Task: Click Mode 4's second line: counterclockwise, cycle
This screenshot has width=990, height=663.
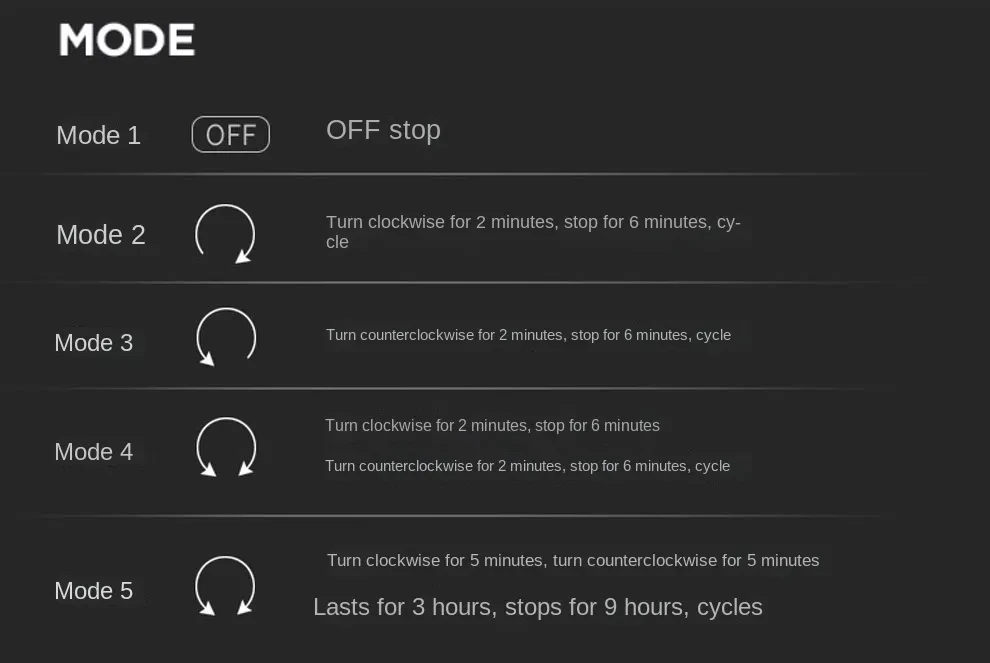Action: (x=527, y=466)
